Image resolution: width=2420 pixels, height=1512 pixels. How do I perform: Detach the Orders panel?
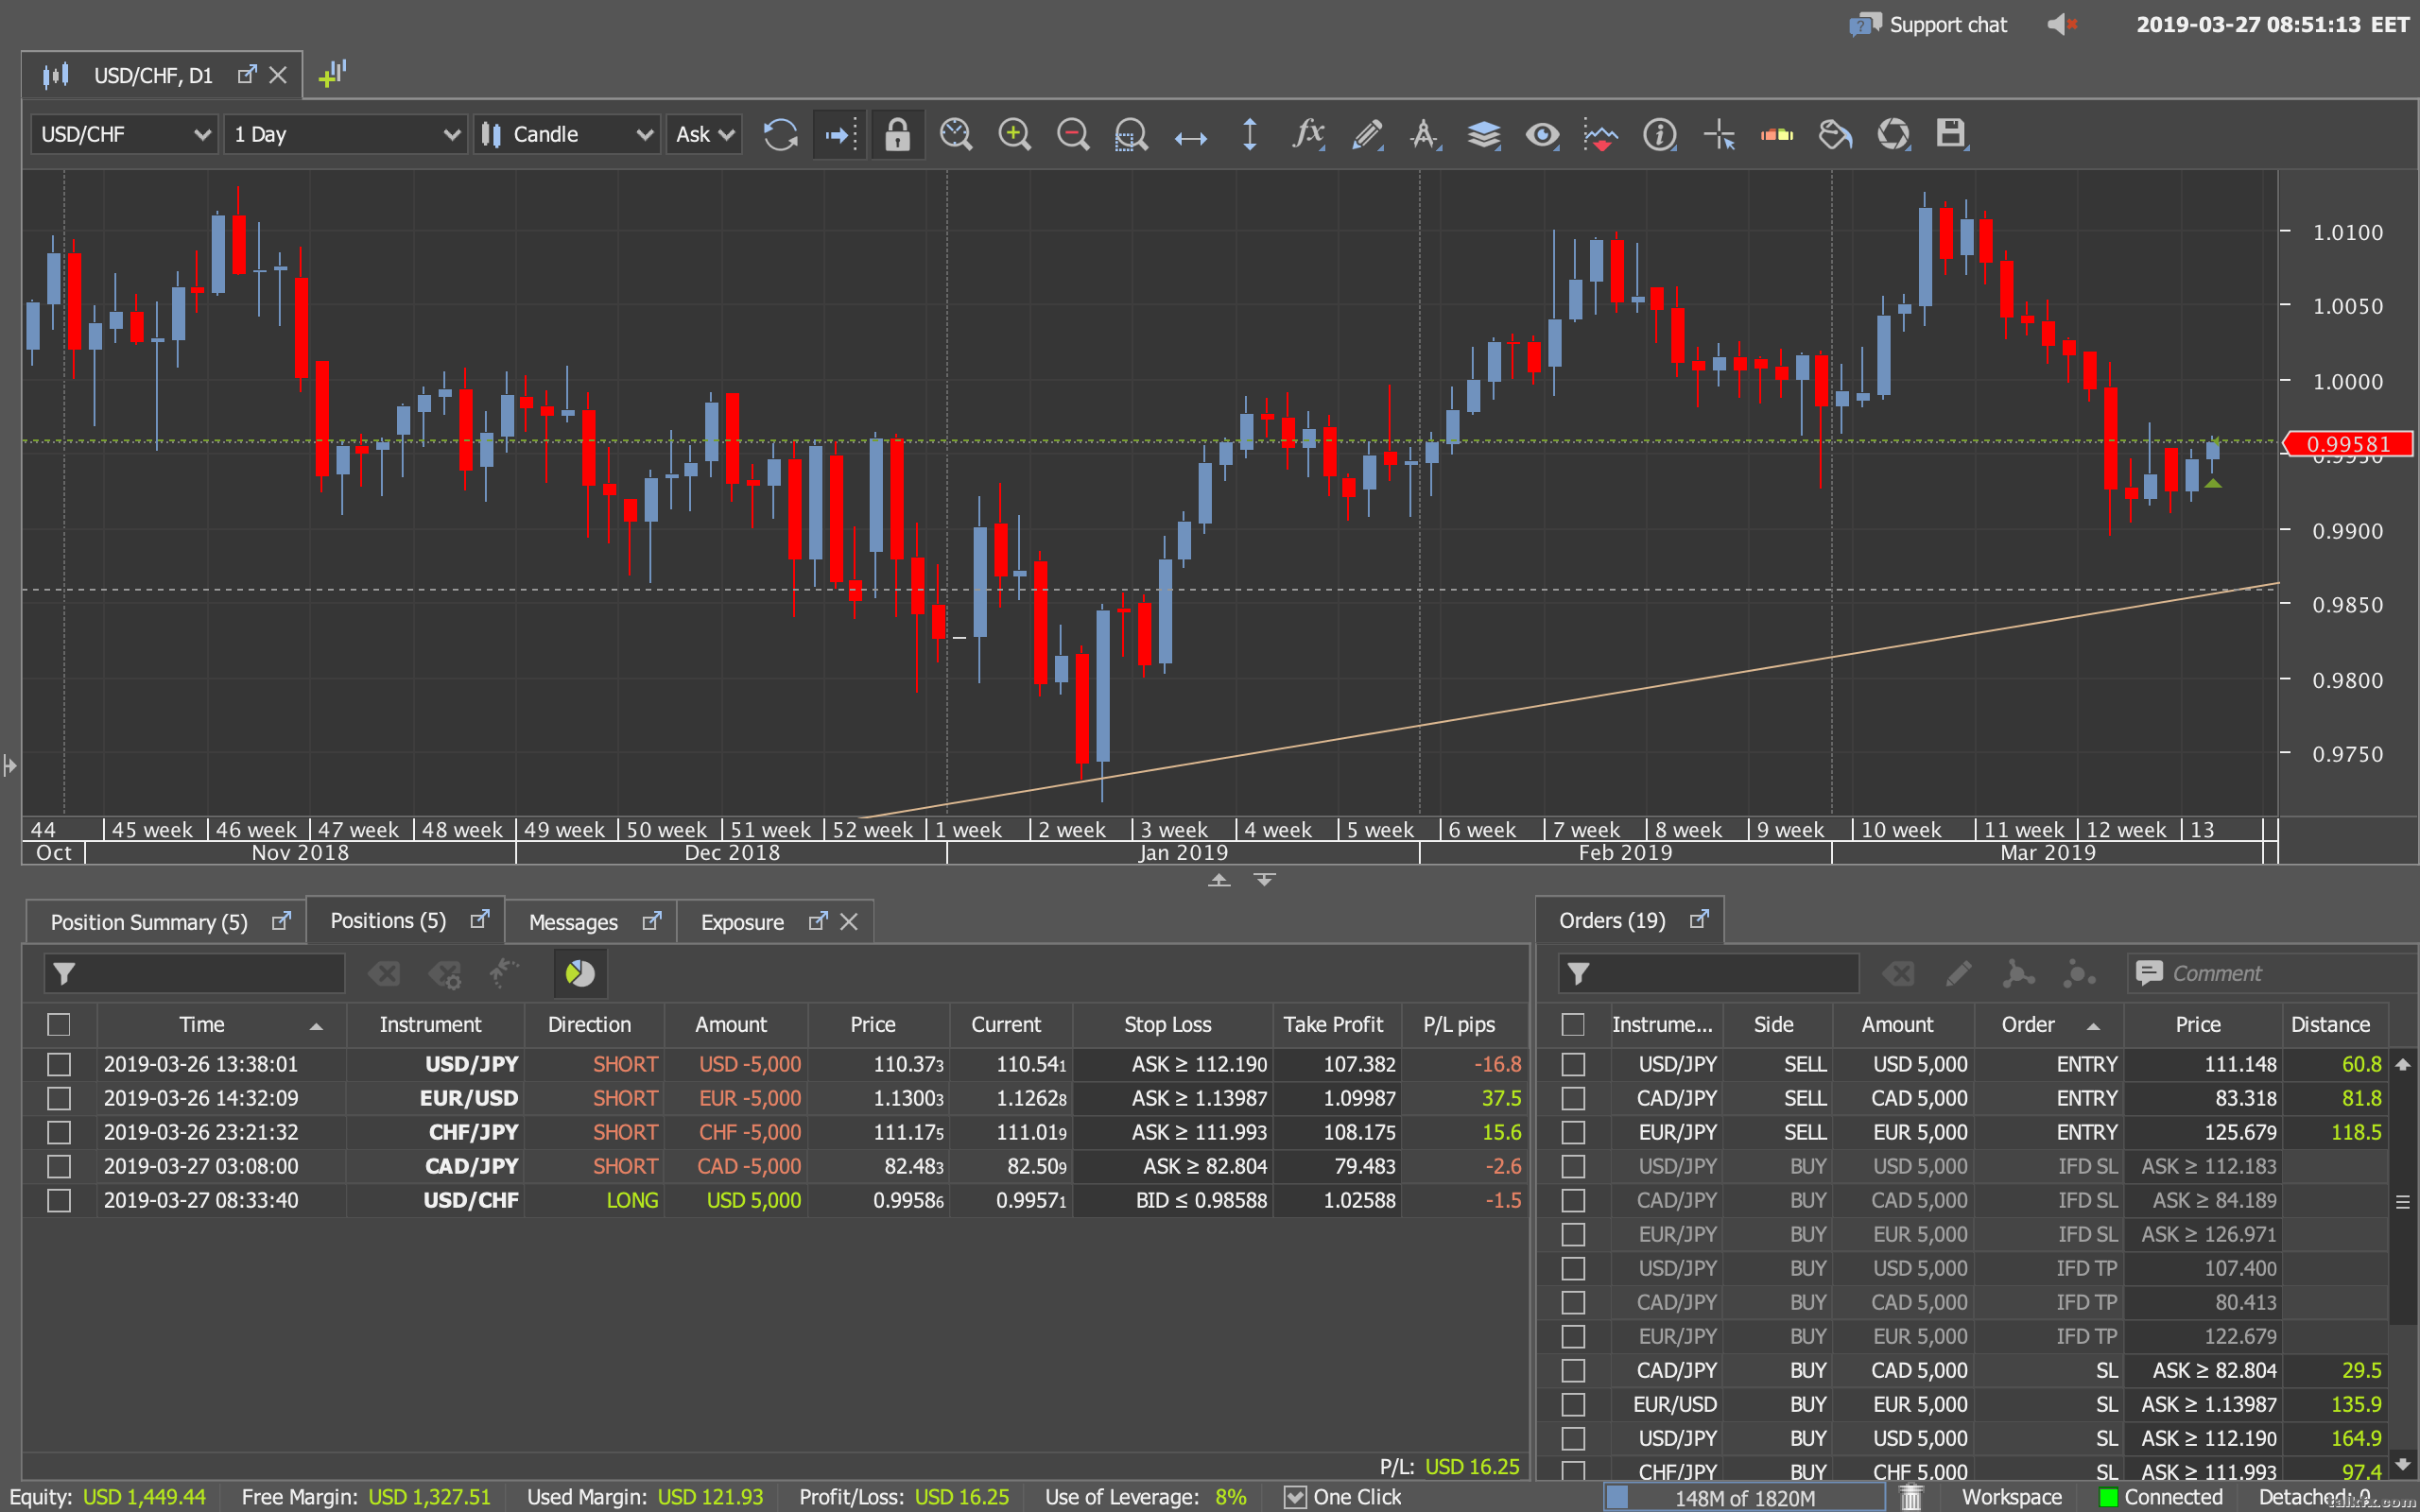(1699, 919)
